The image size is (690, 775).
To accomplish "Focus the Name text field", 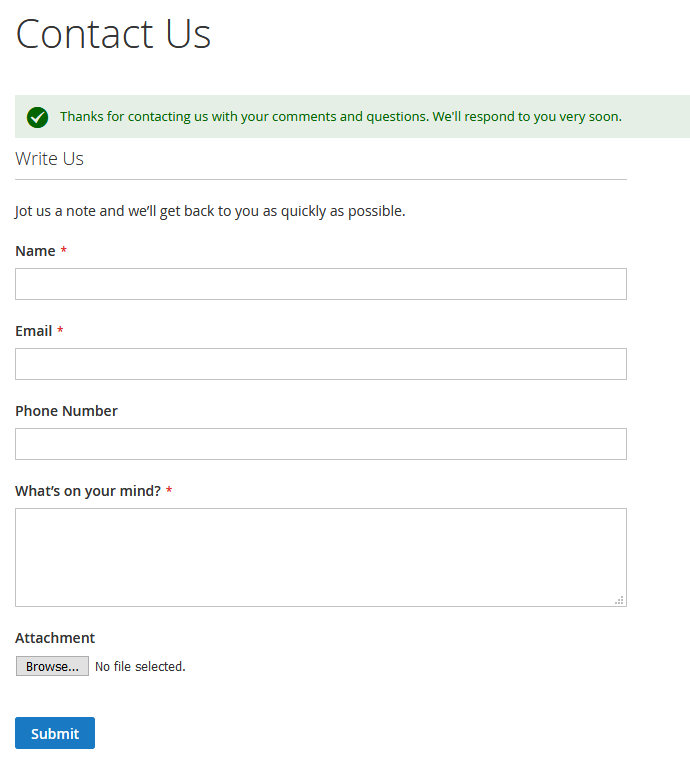I will click(321, 284).
